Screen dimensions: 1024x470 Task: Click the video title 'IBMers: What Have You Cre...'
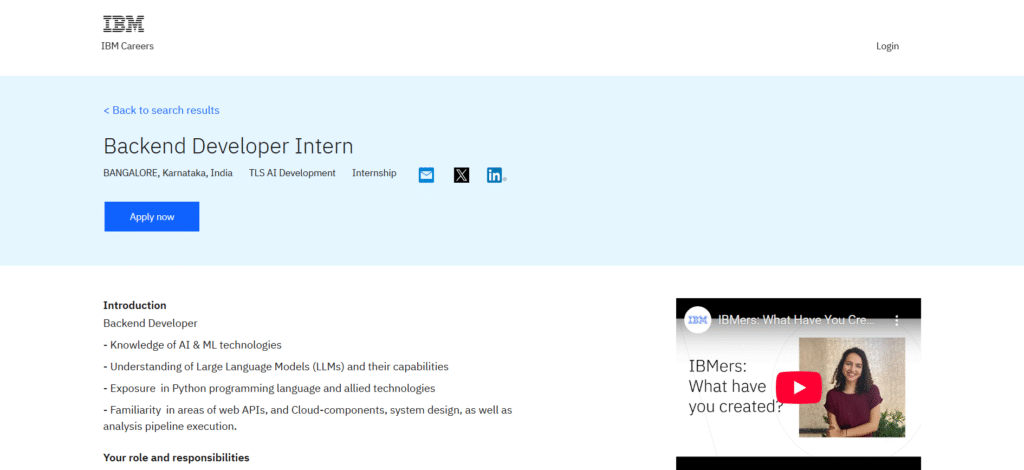point(796,321)
